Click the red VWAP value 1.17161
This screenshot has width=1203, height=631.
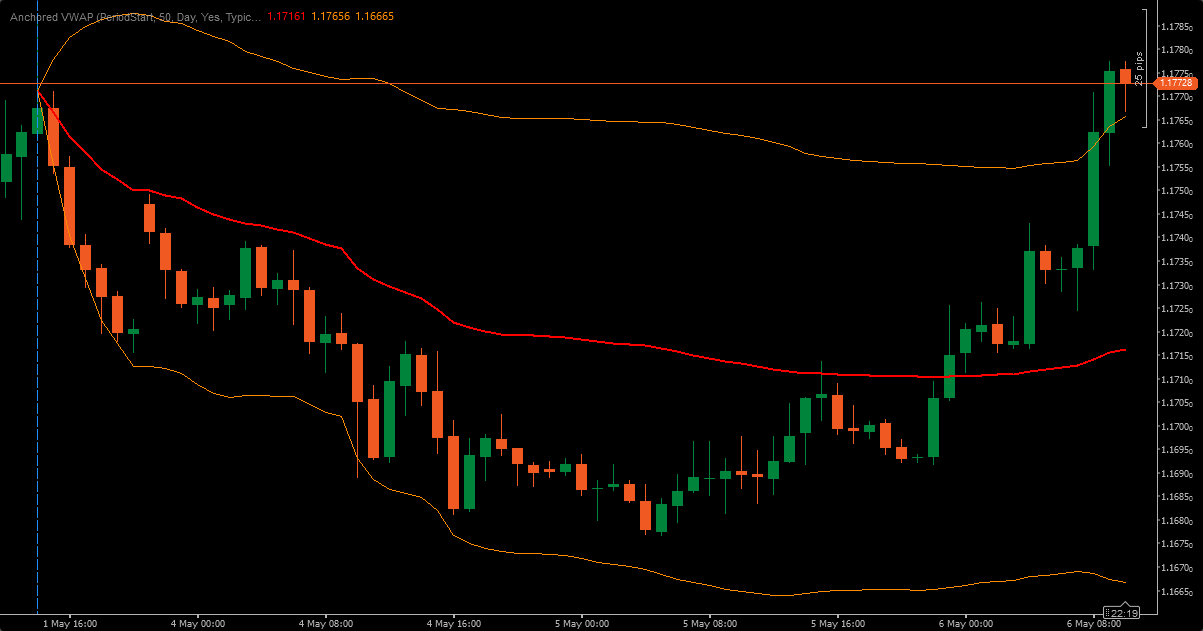point(287,17)
